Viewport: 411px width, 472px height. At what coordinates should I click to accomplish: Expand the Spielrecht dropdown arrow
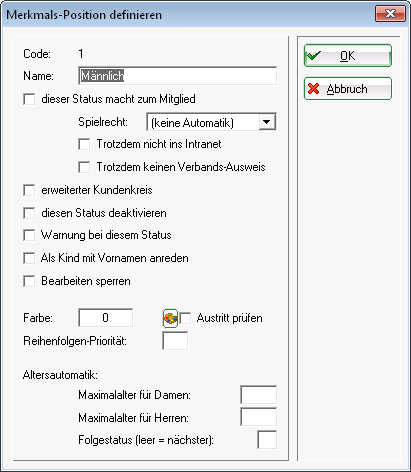pos(267,122)
